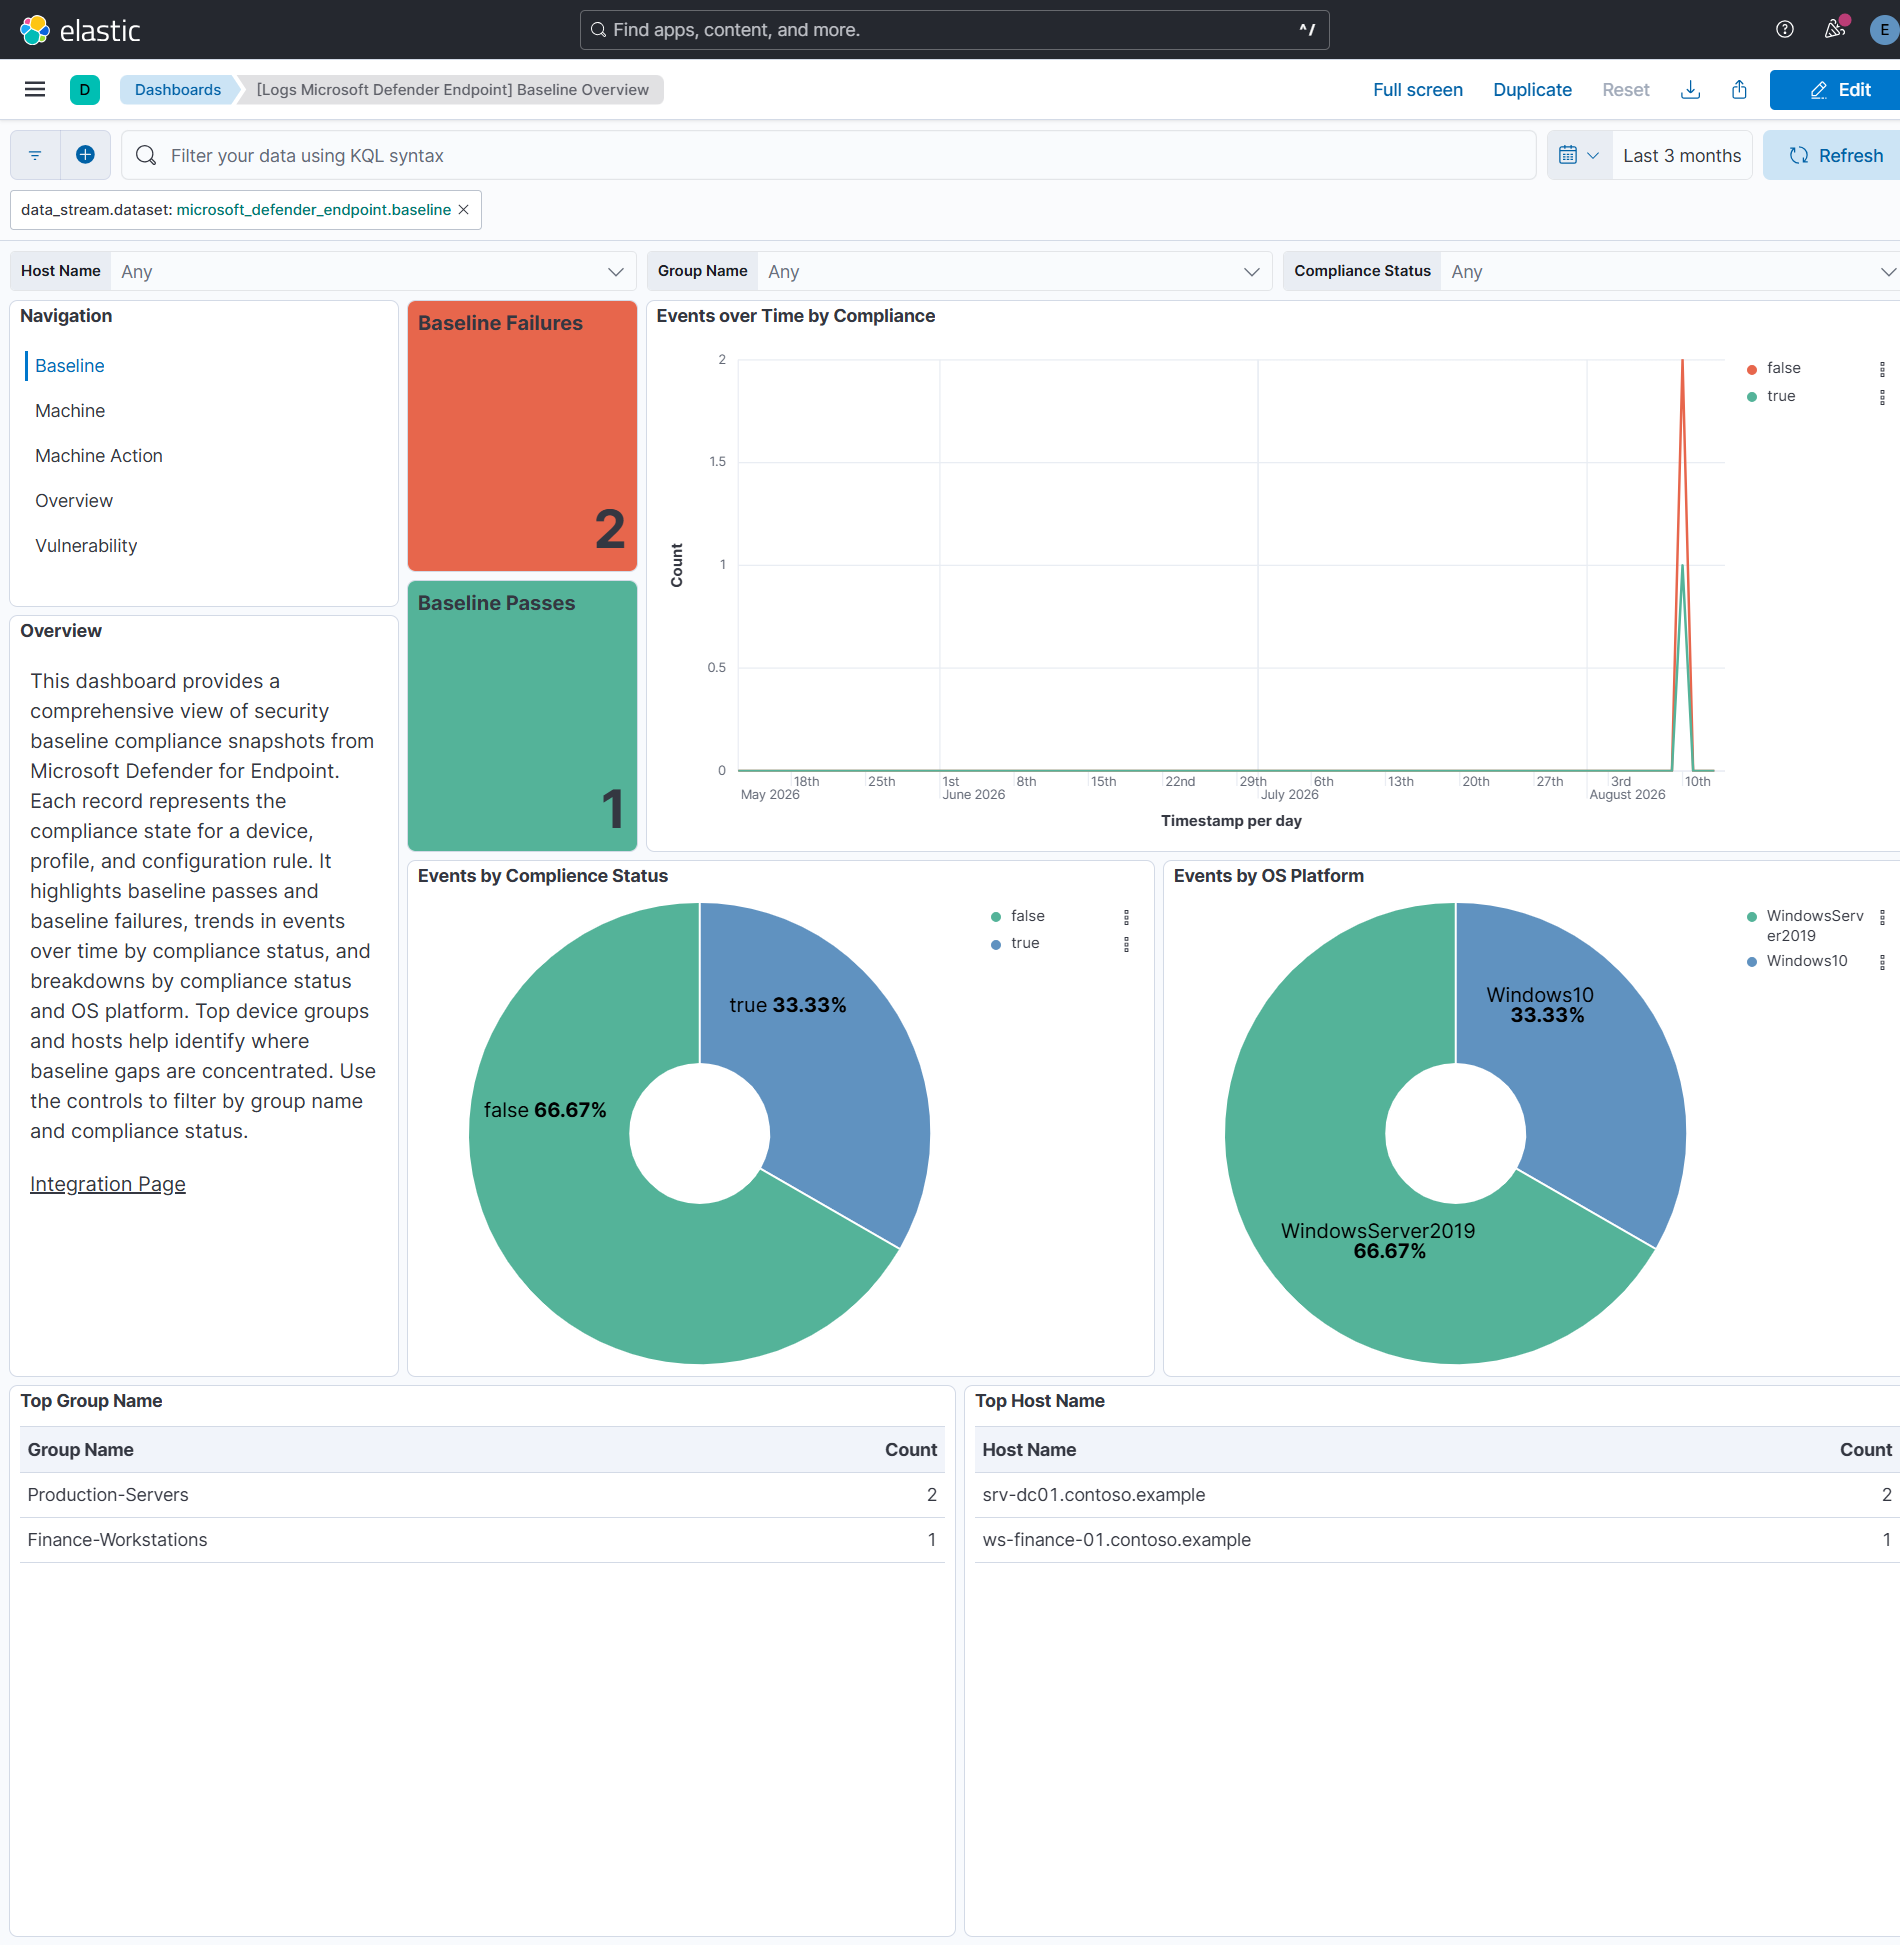Go to Machine Action dashboard link

(99, 456)
